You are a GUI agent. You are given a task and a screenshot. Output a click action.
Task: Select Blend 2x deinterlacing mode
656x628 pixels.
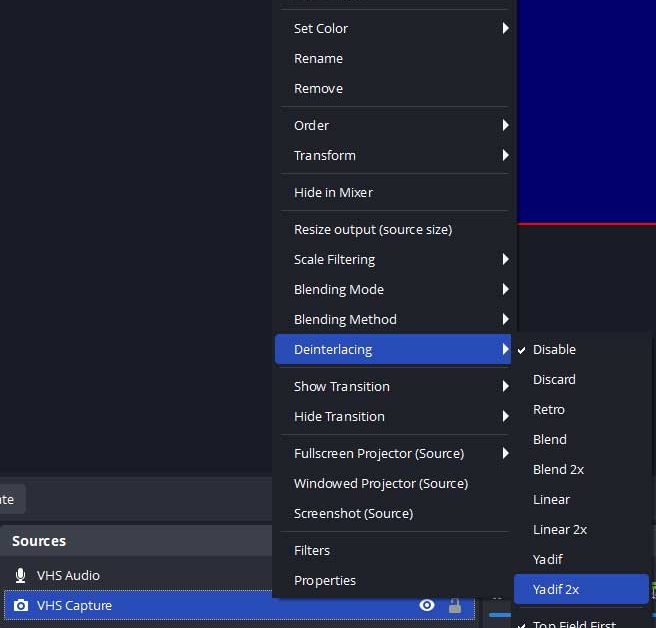[x=558, y=469]
